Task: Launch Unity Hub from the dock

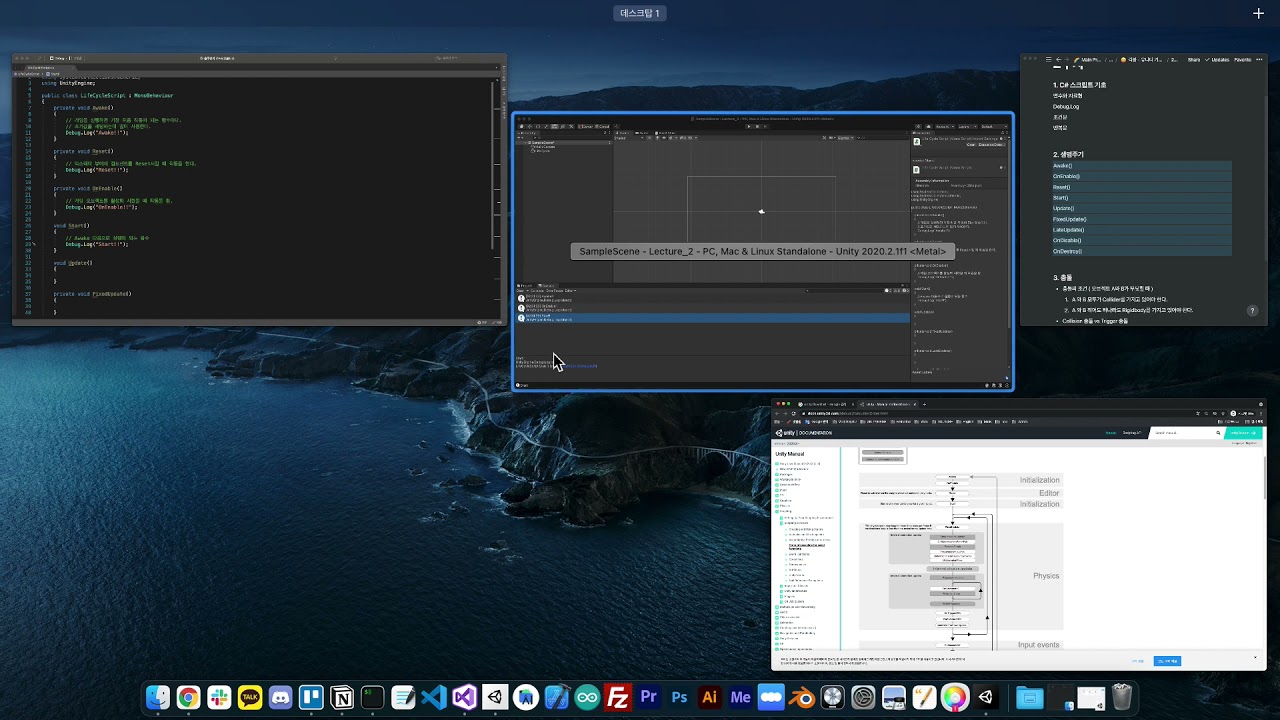Action: pyautogui.click(x=495, y=697)
